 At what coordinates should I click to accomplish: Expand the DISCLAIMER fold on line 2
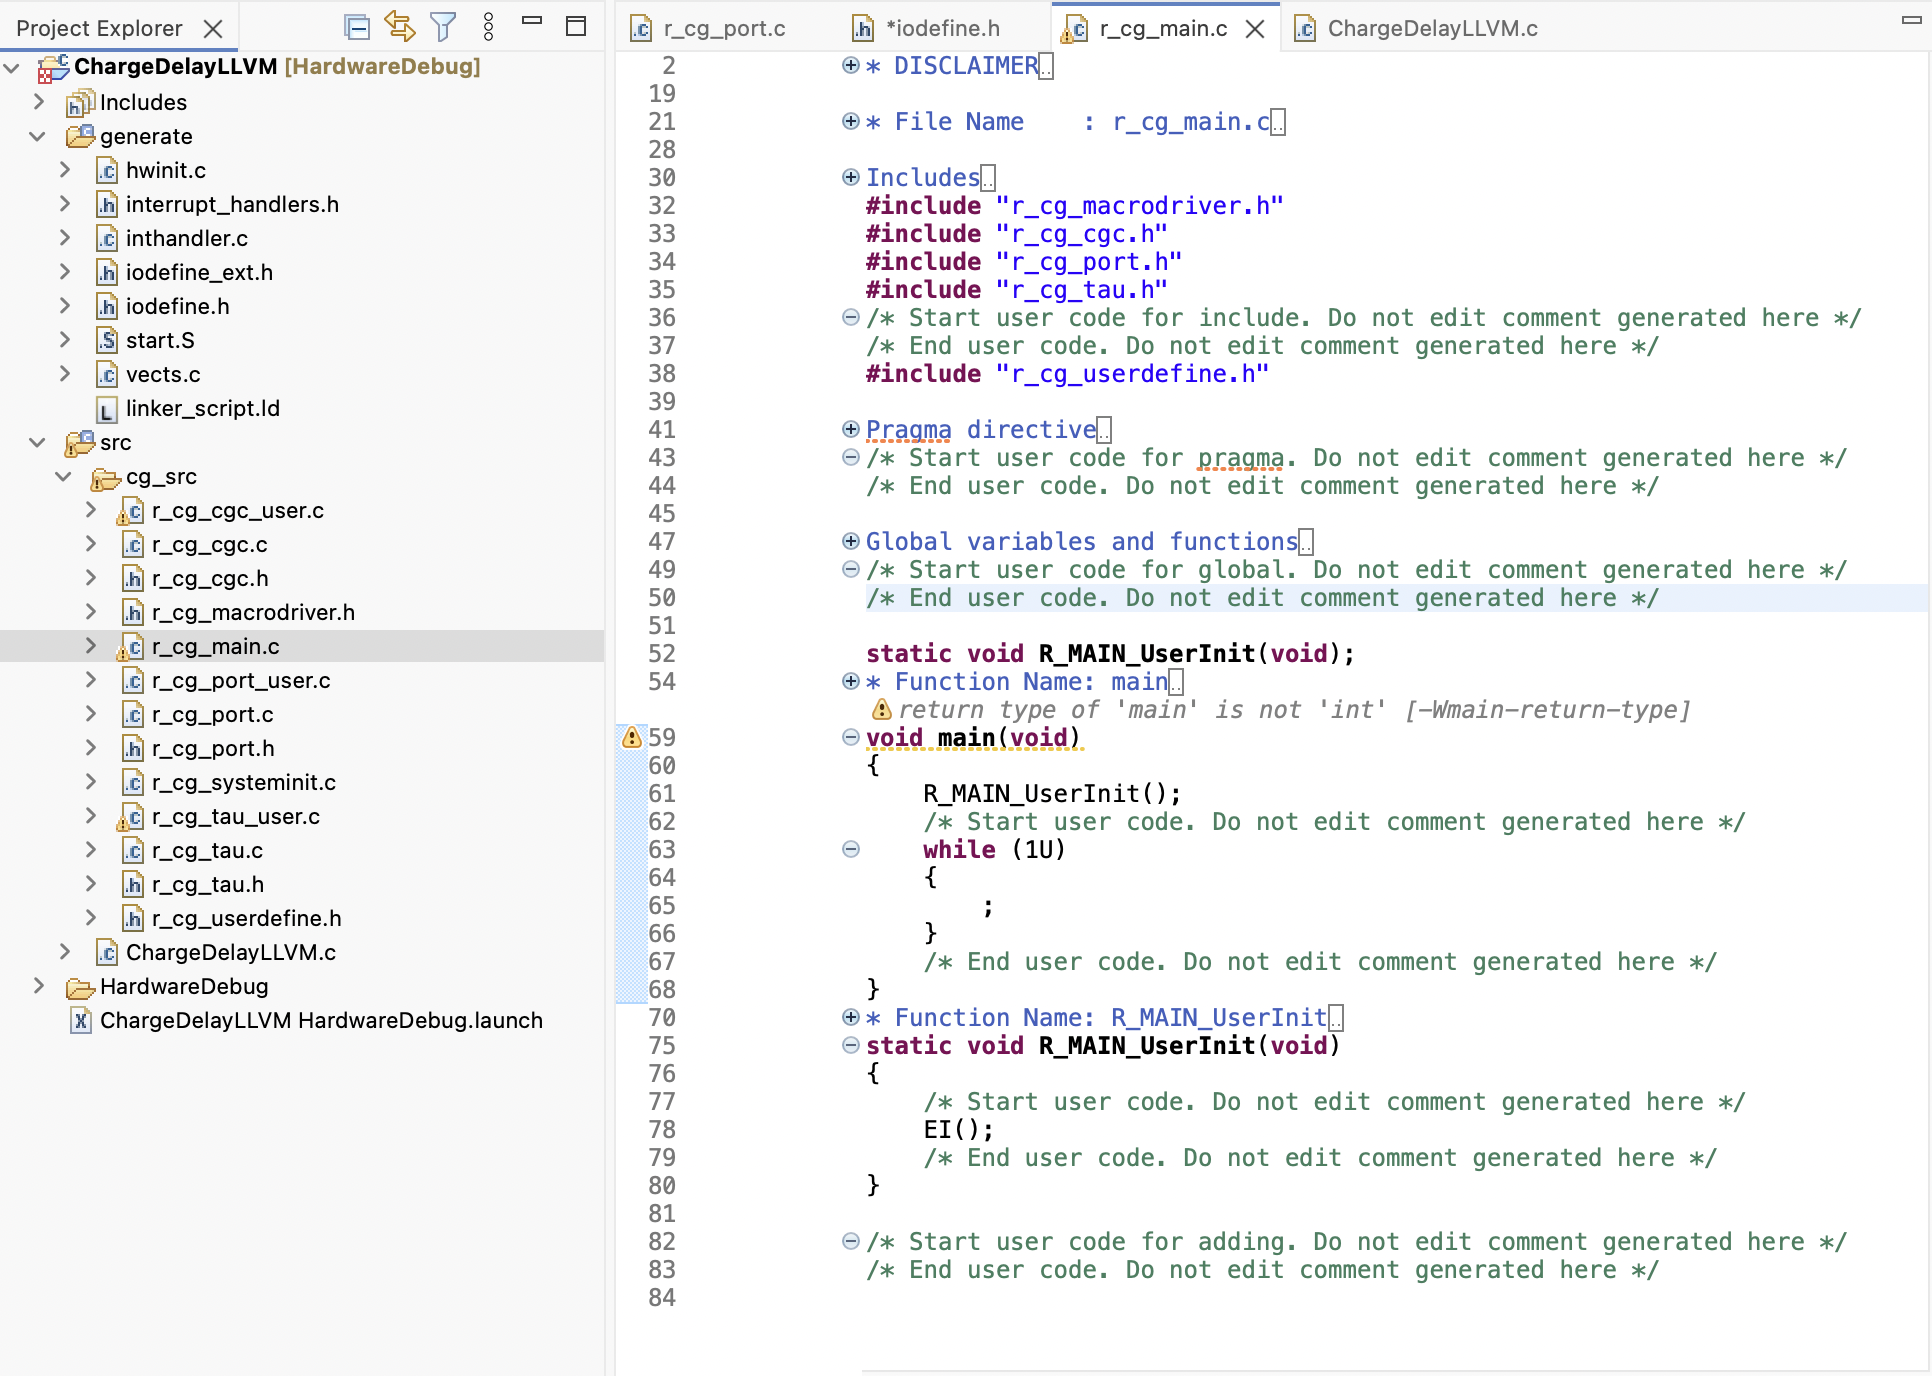tap(850, 65)
